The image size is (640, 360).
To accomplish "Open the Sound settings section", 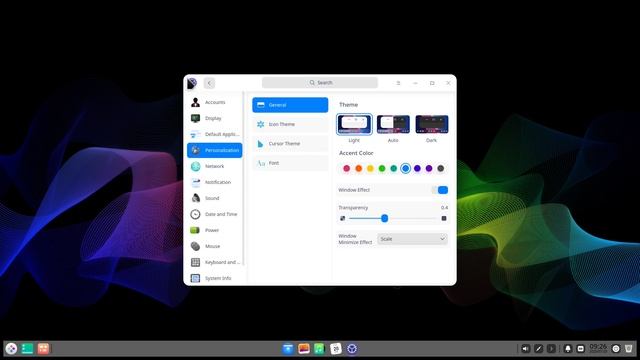I will click(x=215, y=198).
